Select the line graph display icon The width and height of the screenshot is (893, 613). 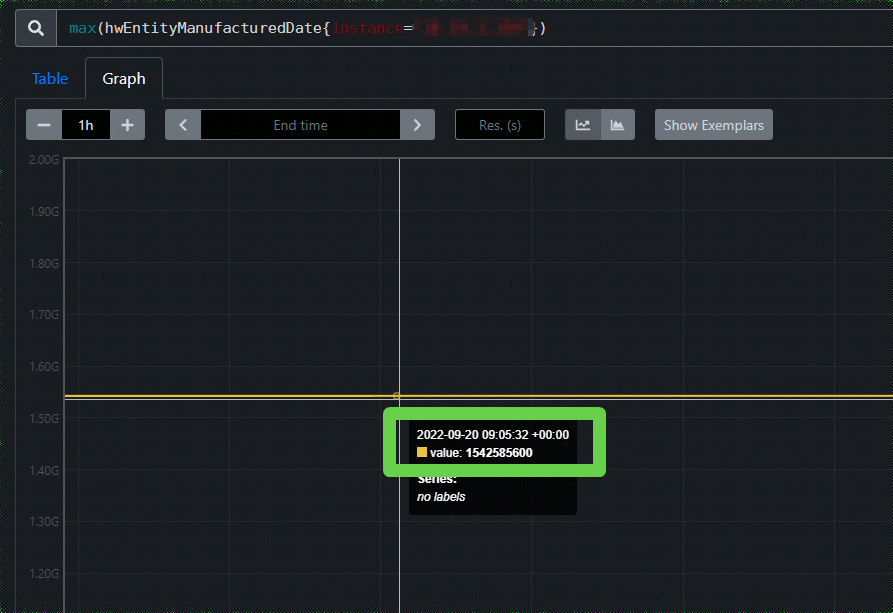[583, 124]
